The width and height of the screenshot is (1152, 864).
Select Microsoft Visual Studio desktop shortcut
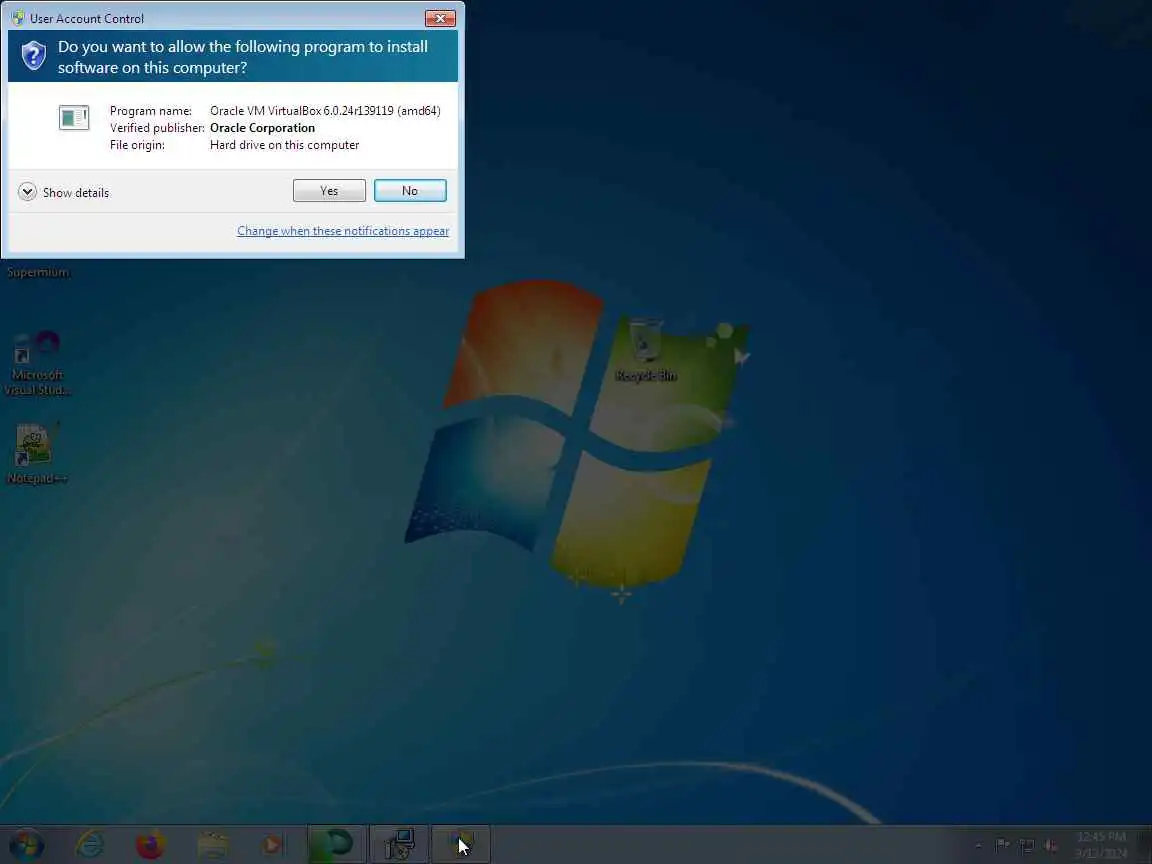click(37, 363)
